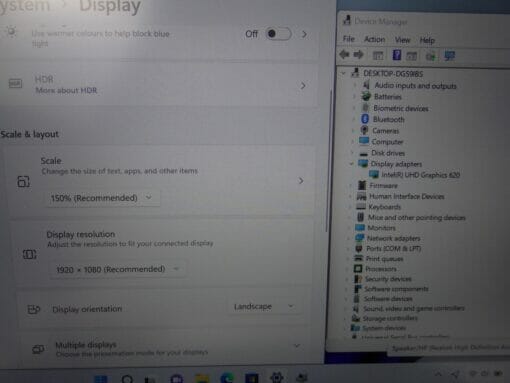The height and width of the screenshot is (383, 510).
Task: Show hidden icons chevron in system tray
Action: click(438, 374)
